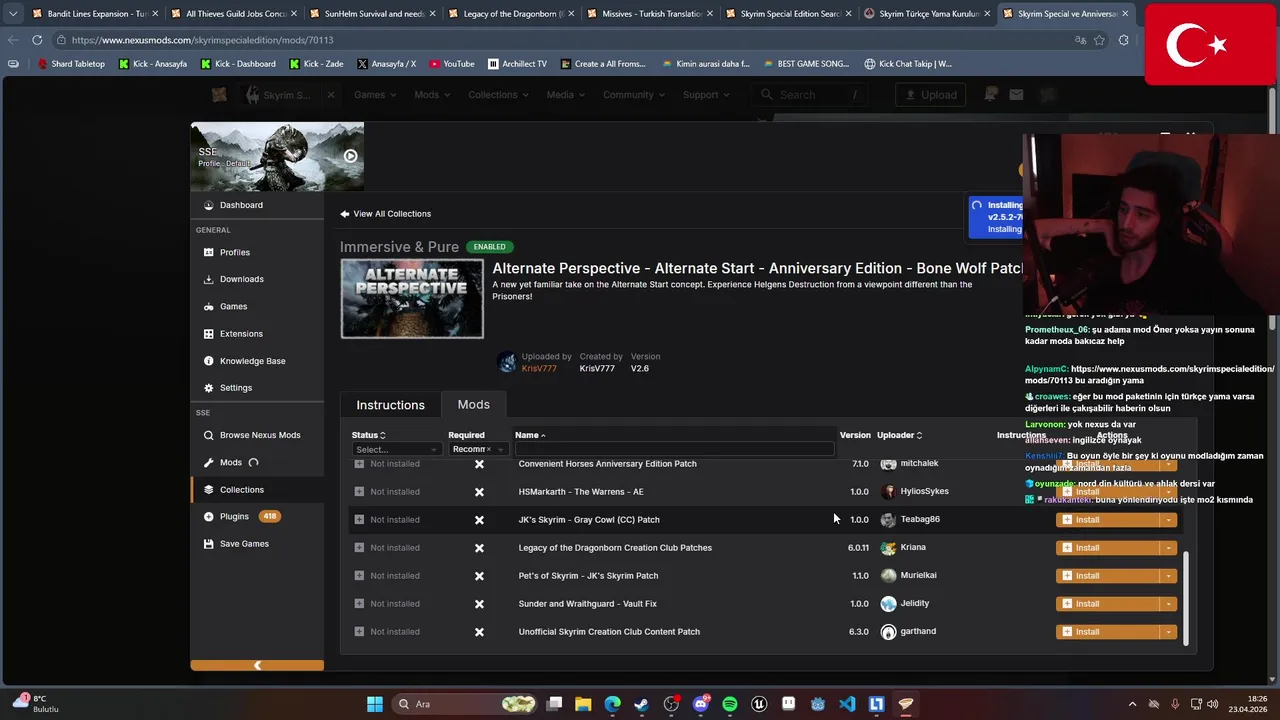
Task: Install Legacy of the Dragonborn Creation Club Patches
Action: click(1108, 548)
